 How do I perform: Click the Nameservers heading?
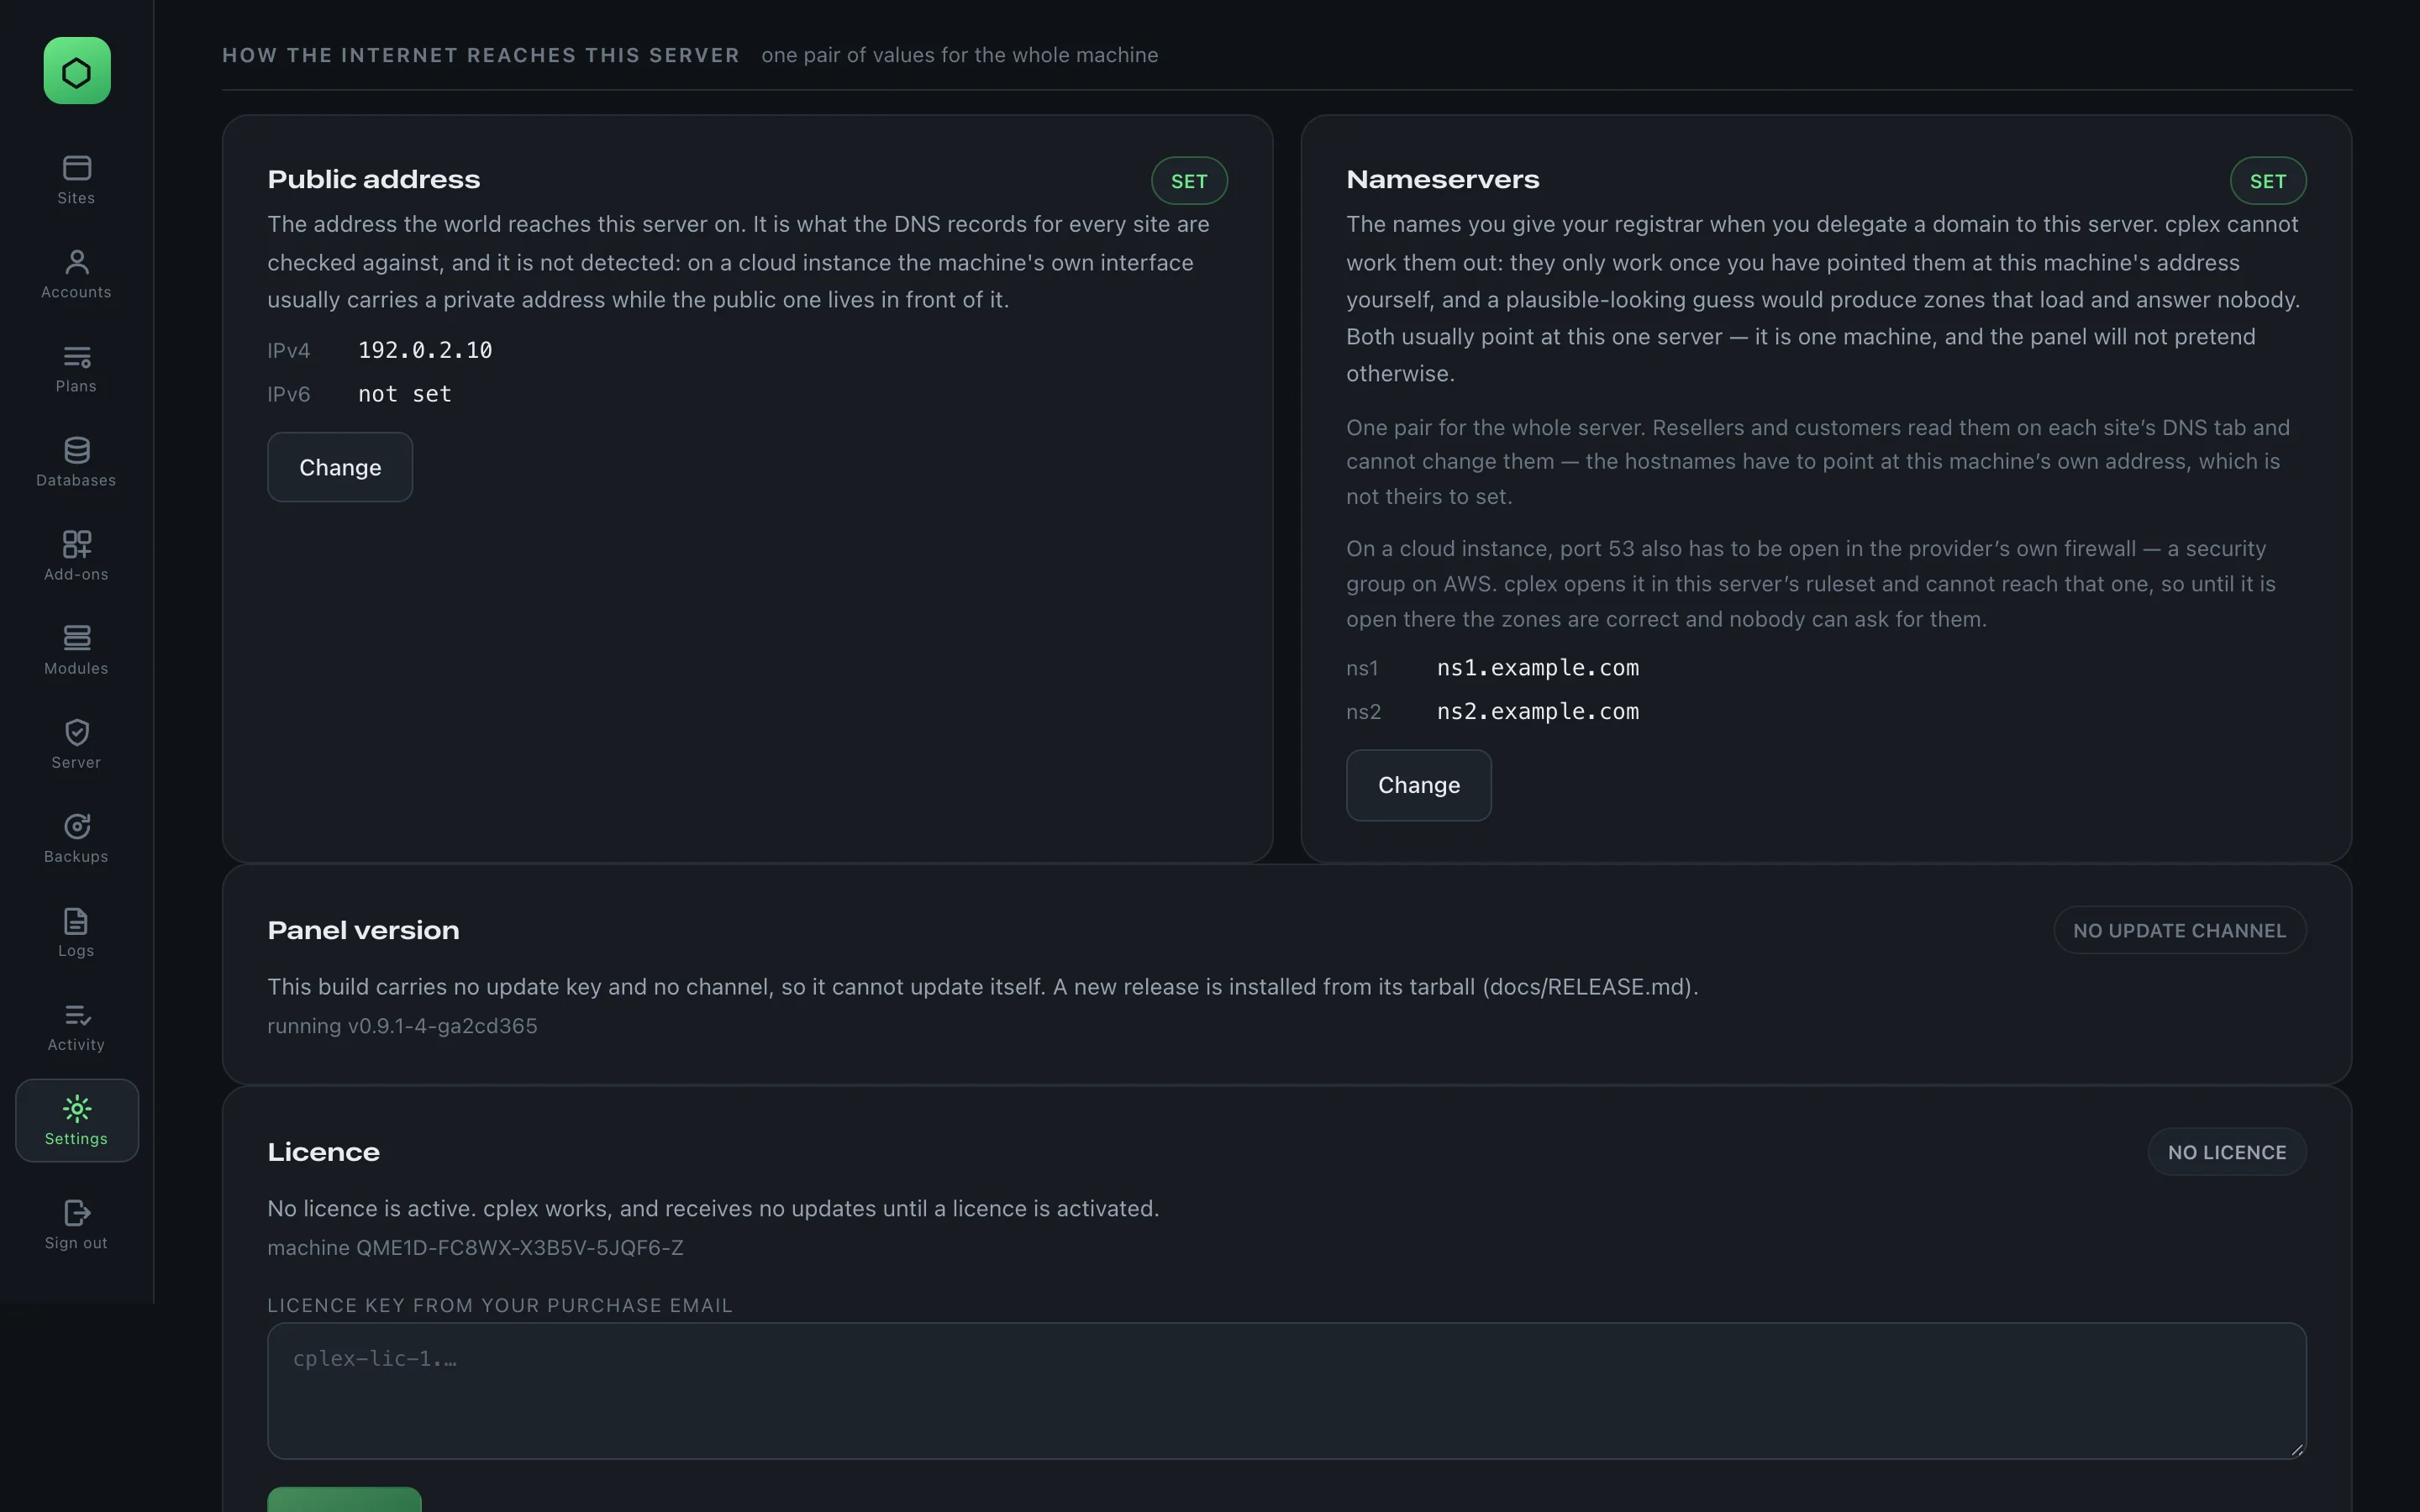(1442, 180)
